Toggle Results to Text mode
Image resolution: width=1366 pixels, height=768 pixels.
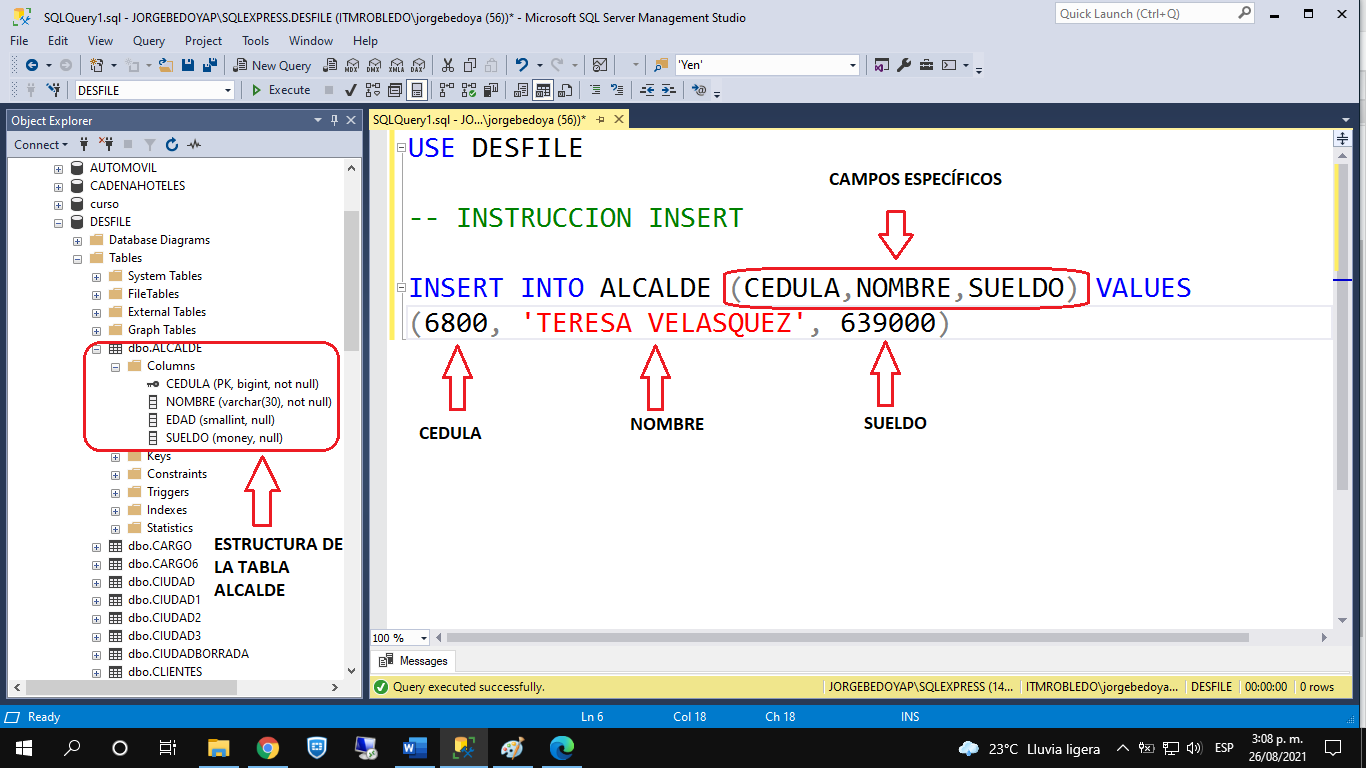(521, 90)
